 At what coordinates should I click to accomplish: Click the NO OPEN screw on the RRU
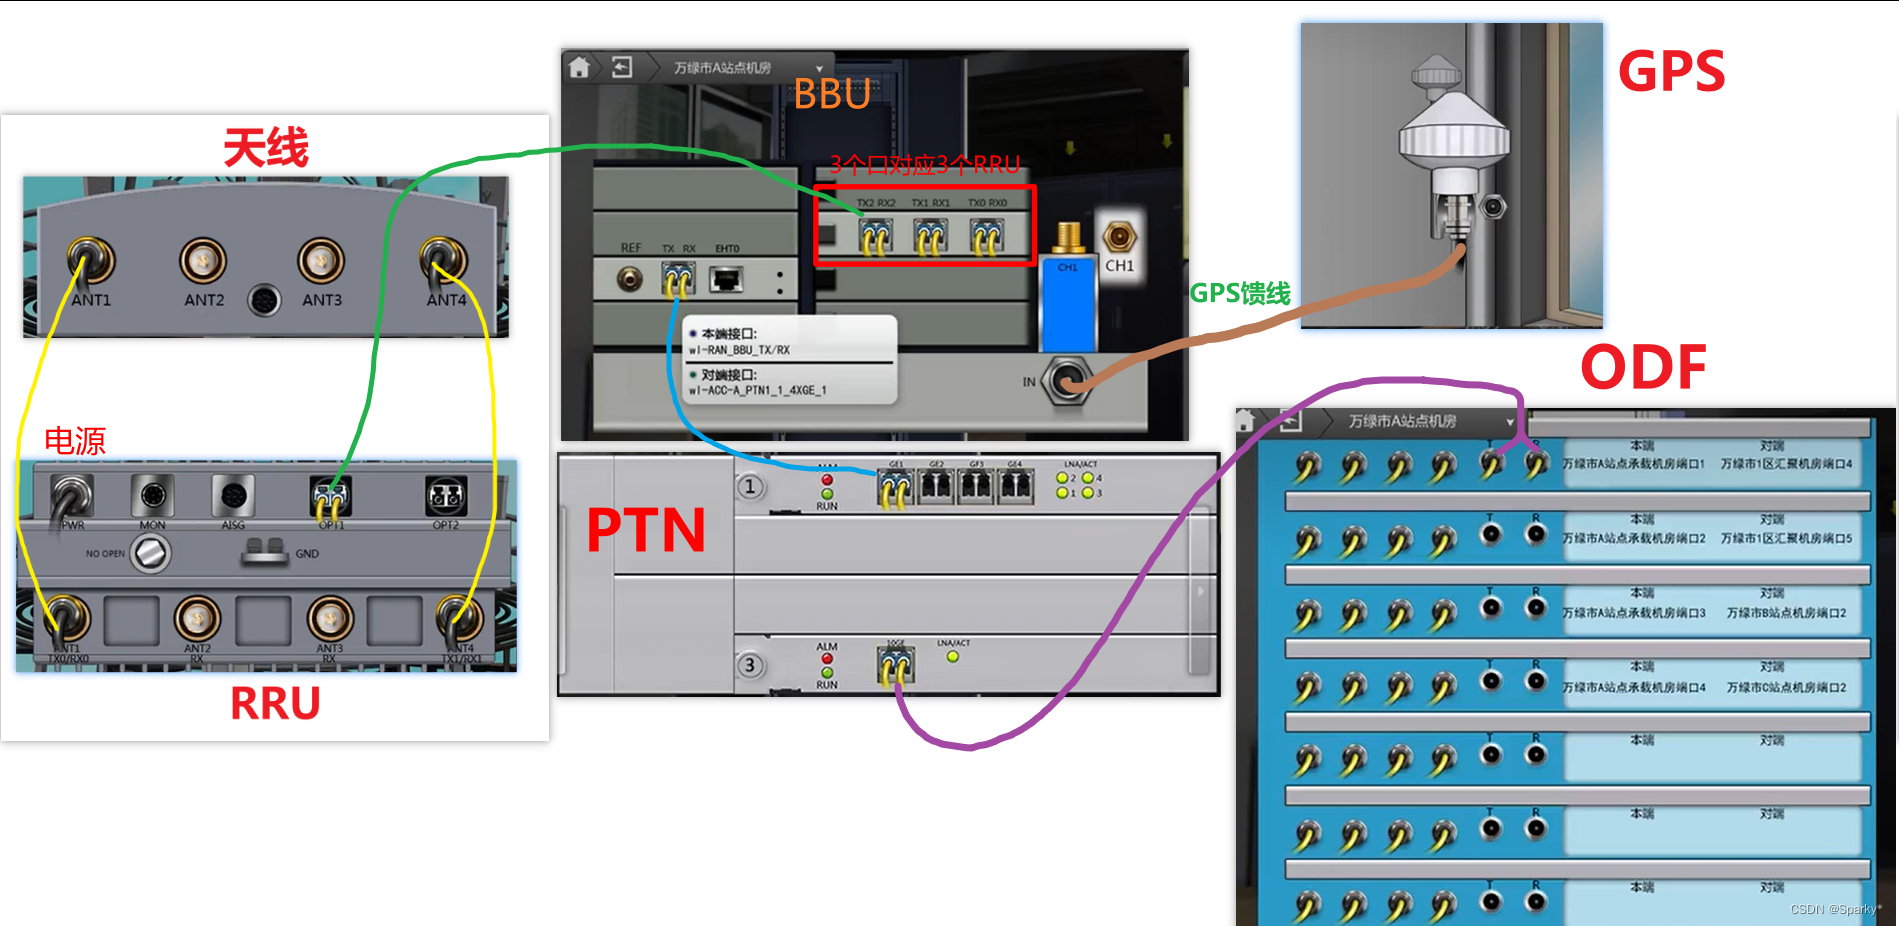pos(150,553)
